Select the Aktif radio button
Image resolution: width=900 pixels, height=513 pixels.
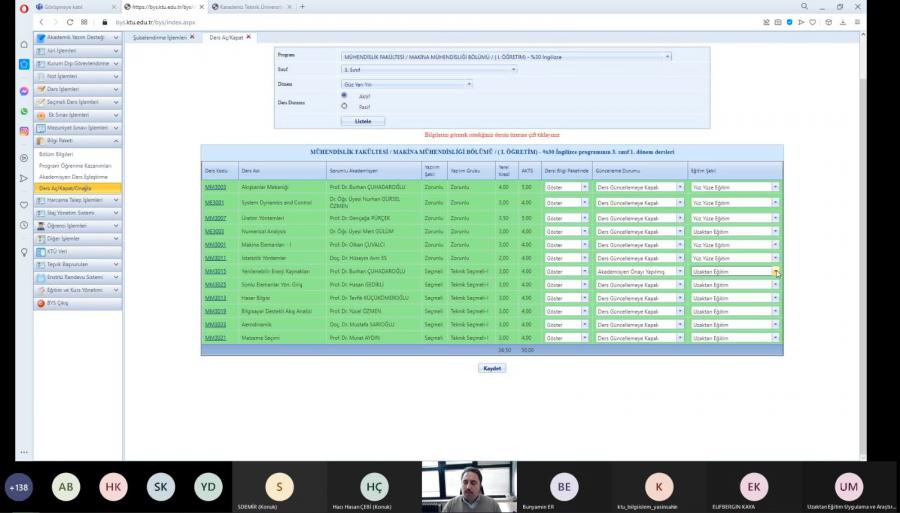345,95
